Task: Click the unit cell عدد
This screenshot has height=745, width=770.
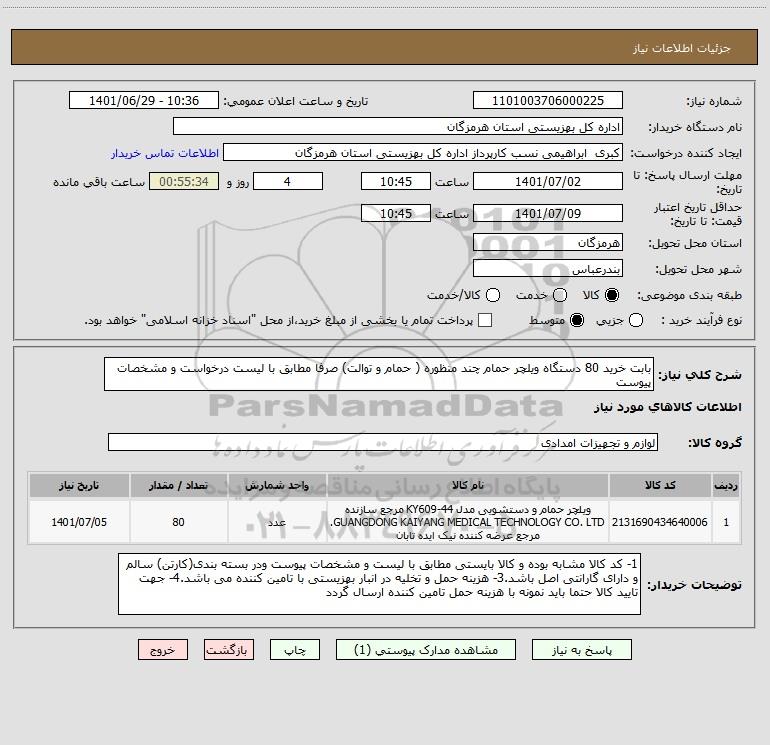Action: (277, 522)
